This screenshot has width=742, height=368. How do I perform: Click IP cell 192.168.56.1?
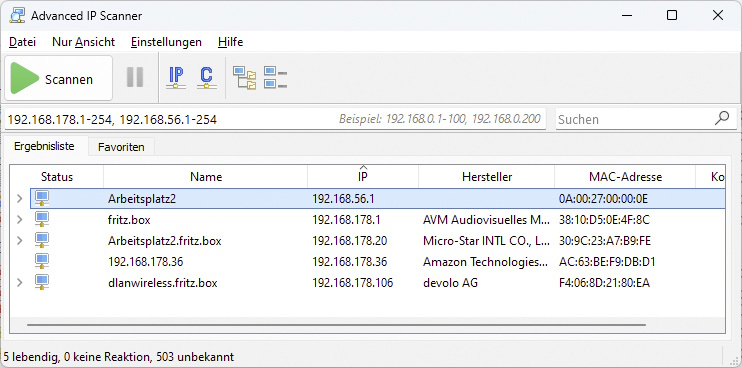pyautogui.click(x=343, y=199)
